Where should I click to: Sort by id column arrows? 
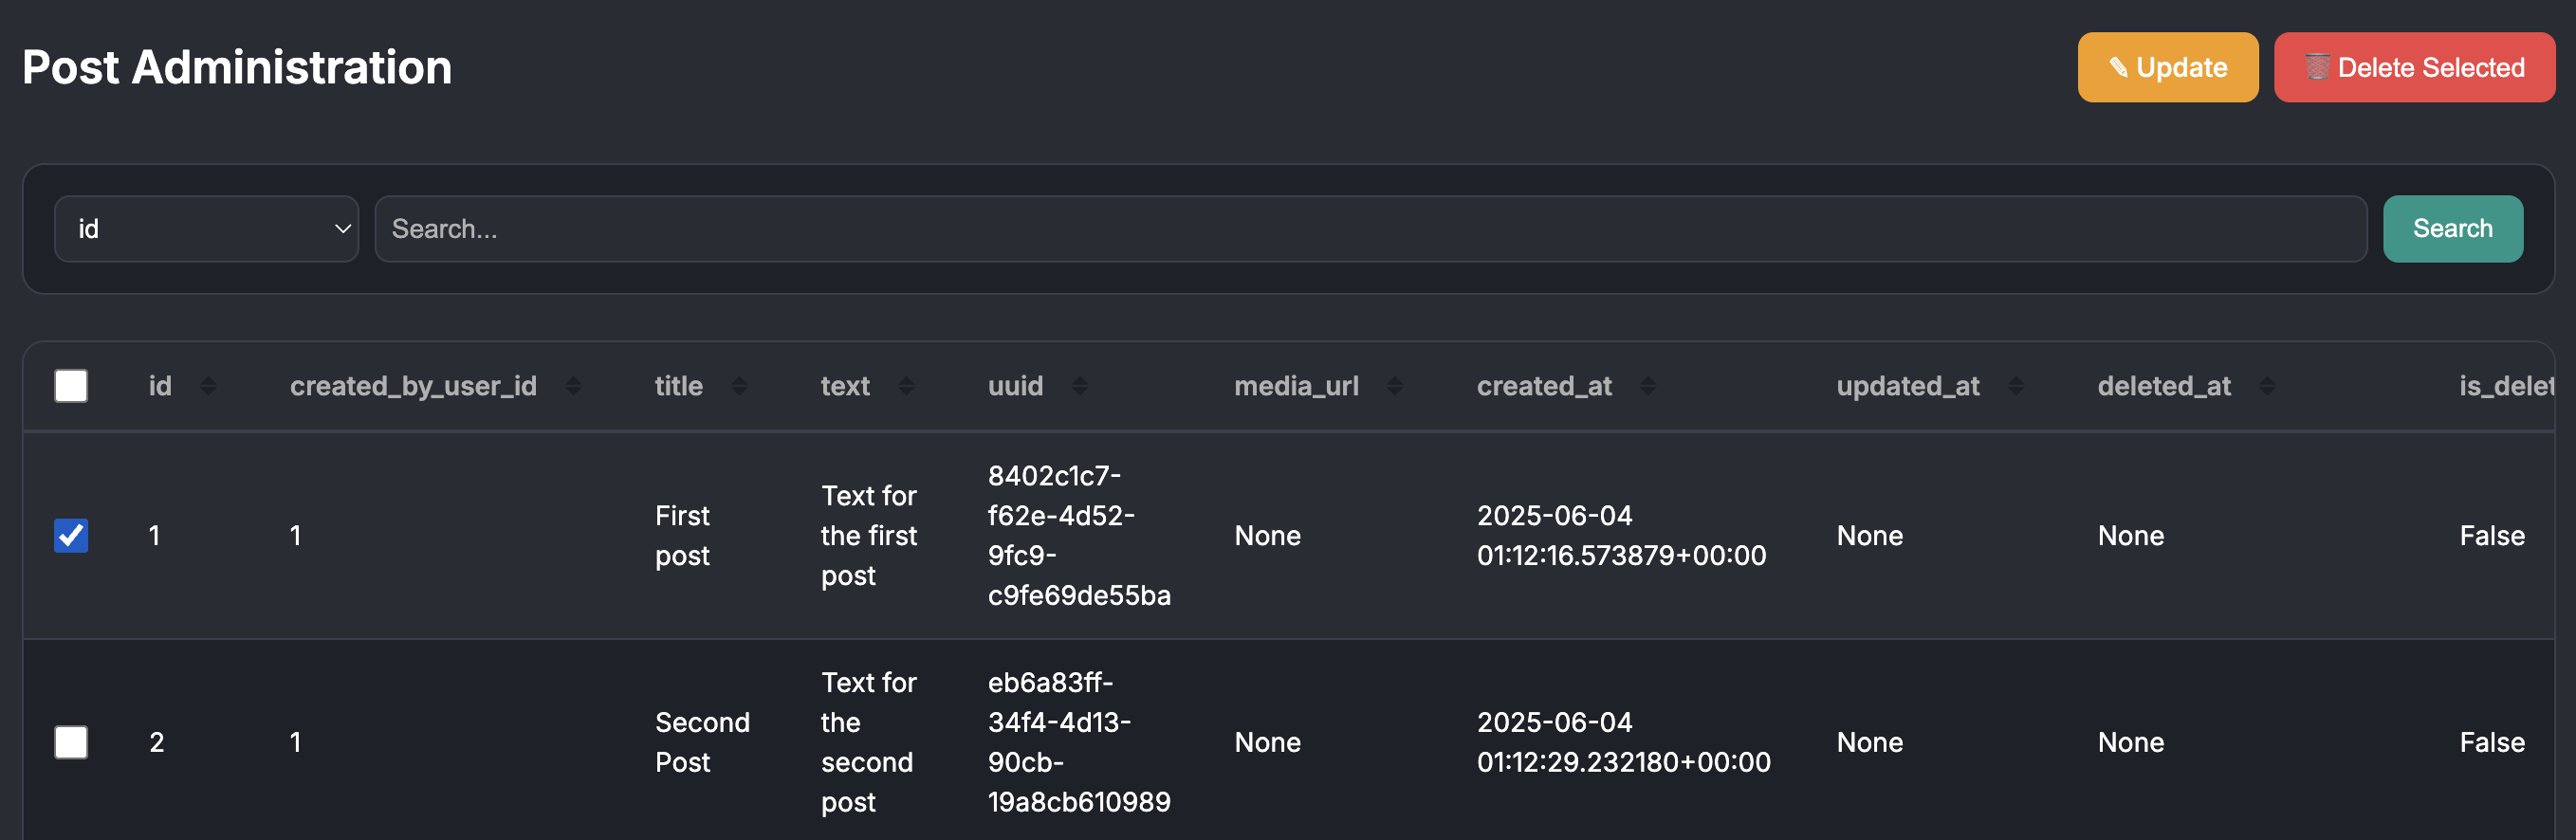click(x=208, y=386)
